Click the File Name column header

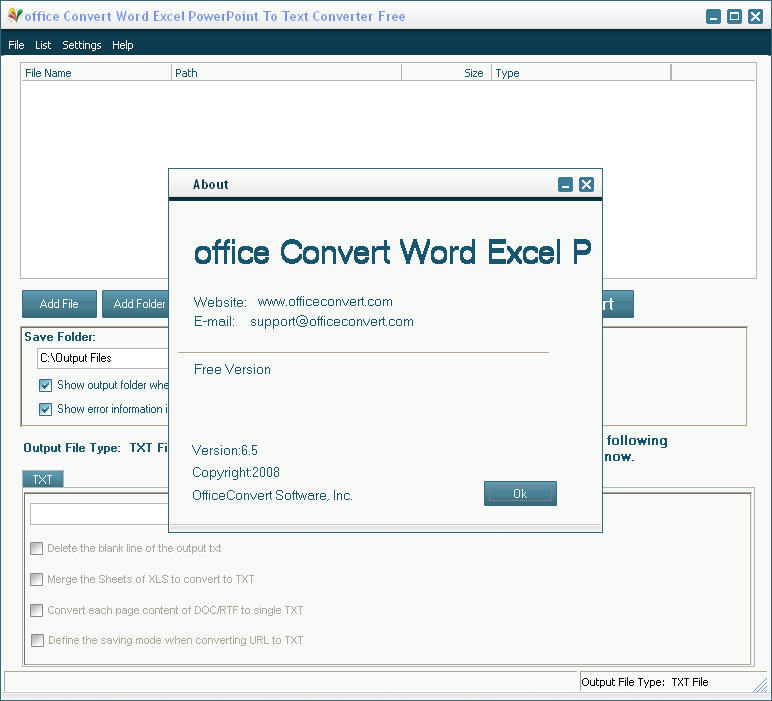coord(96,73)
